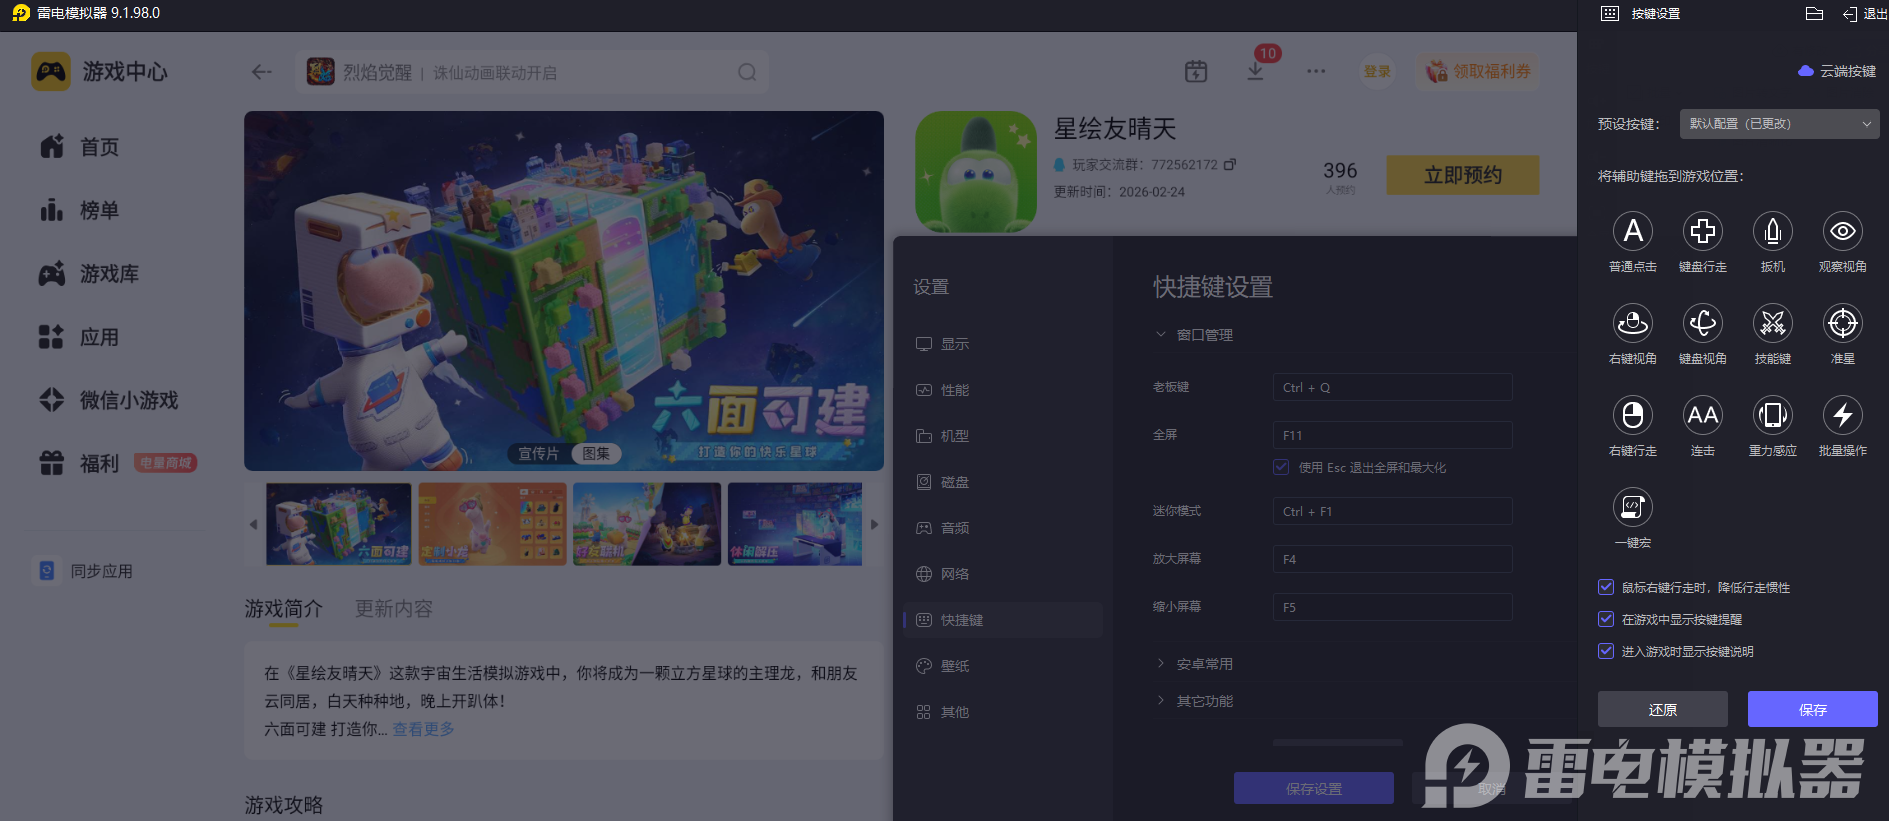The height and width of the screenshot is (821, 1889).
Task: Open the folder icon in the key settings header
Action: click(1814, 14)
